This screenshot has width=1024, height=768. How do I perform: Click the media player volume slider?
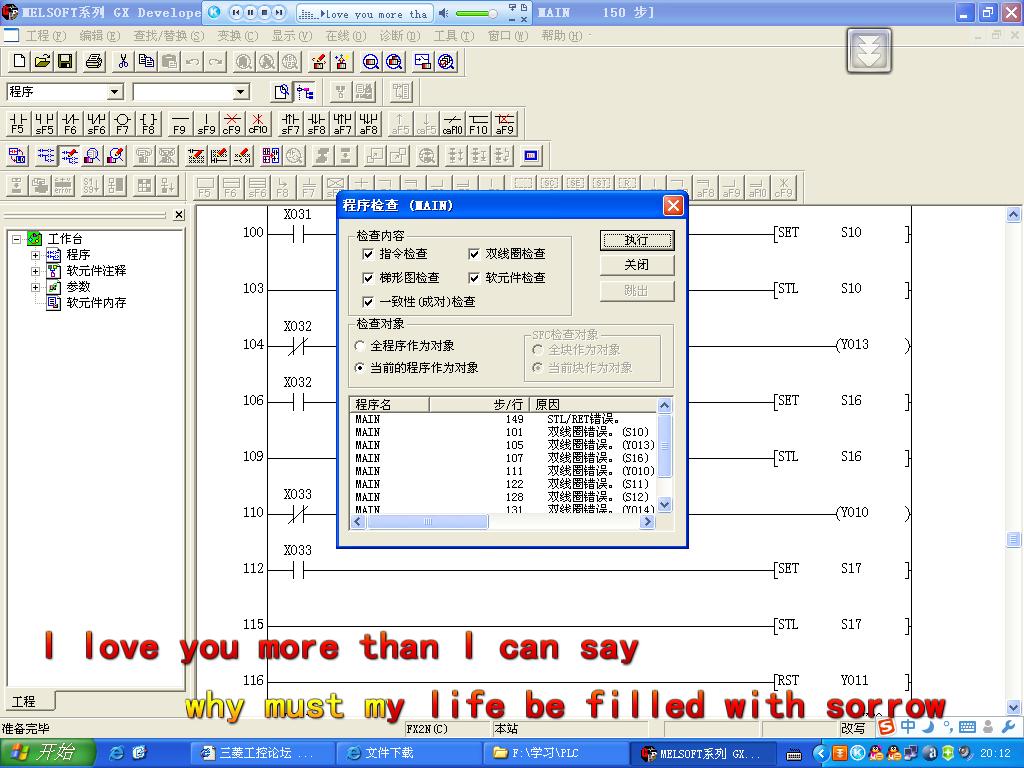[x=477, y=13]
